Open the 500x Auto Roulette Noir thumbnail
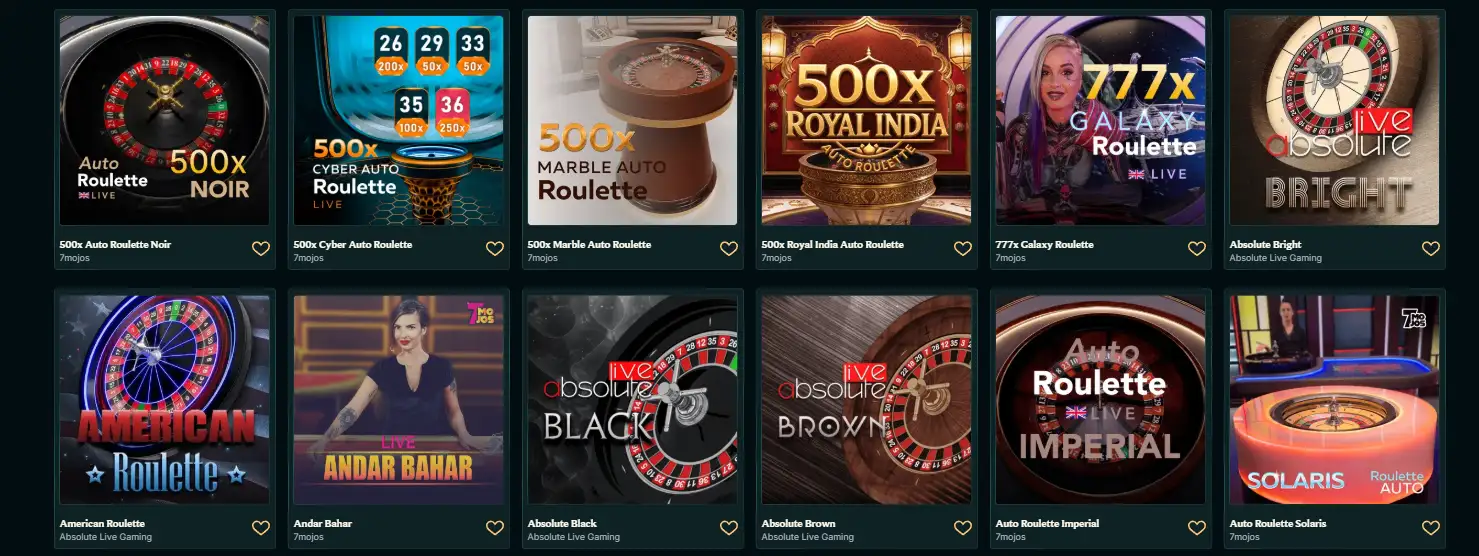The width and height of the screenshot is (1479, 556). coord(165,120)
